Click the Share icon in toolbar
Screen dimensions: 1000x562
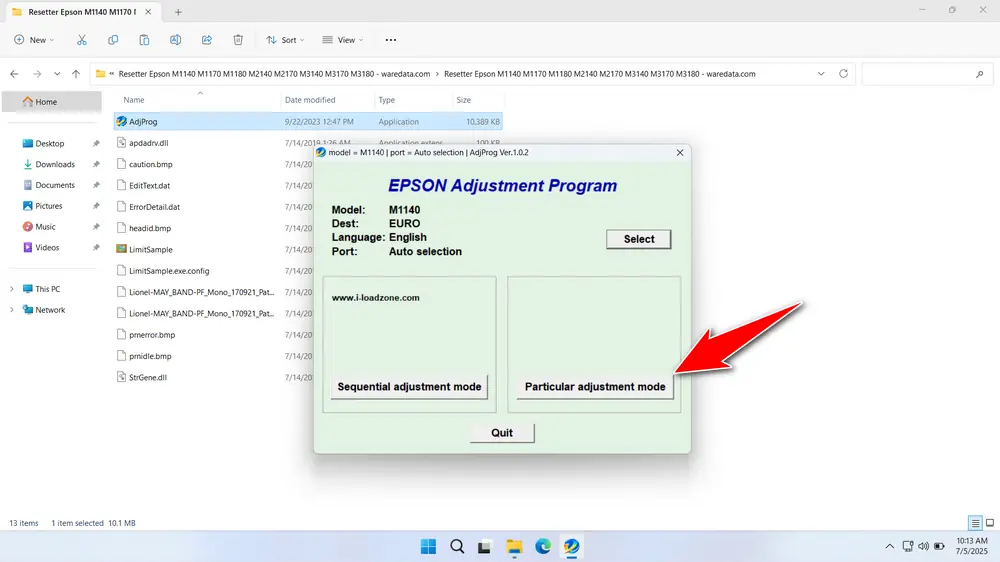point(207,40)
